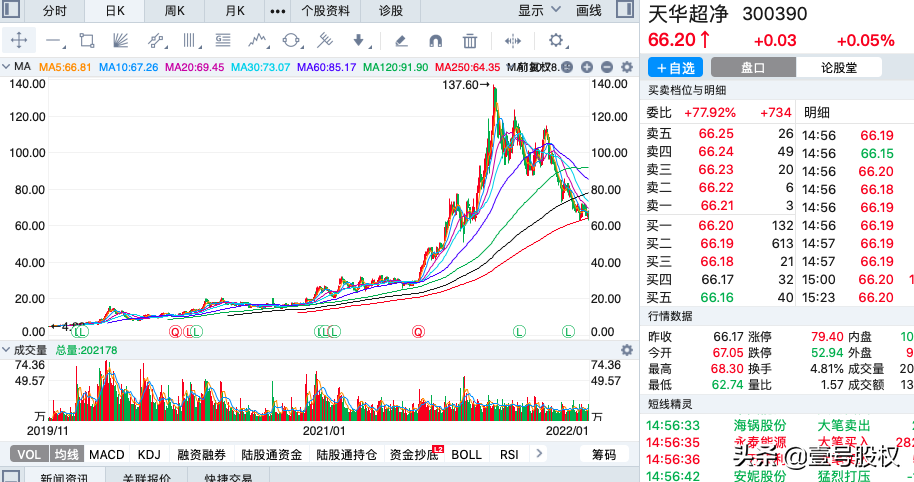Image resolution: width=914 pixels, height=482 pixels.
Task: Open the 快捷交易 bottom tab
Action: point(228,477)
